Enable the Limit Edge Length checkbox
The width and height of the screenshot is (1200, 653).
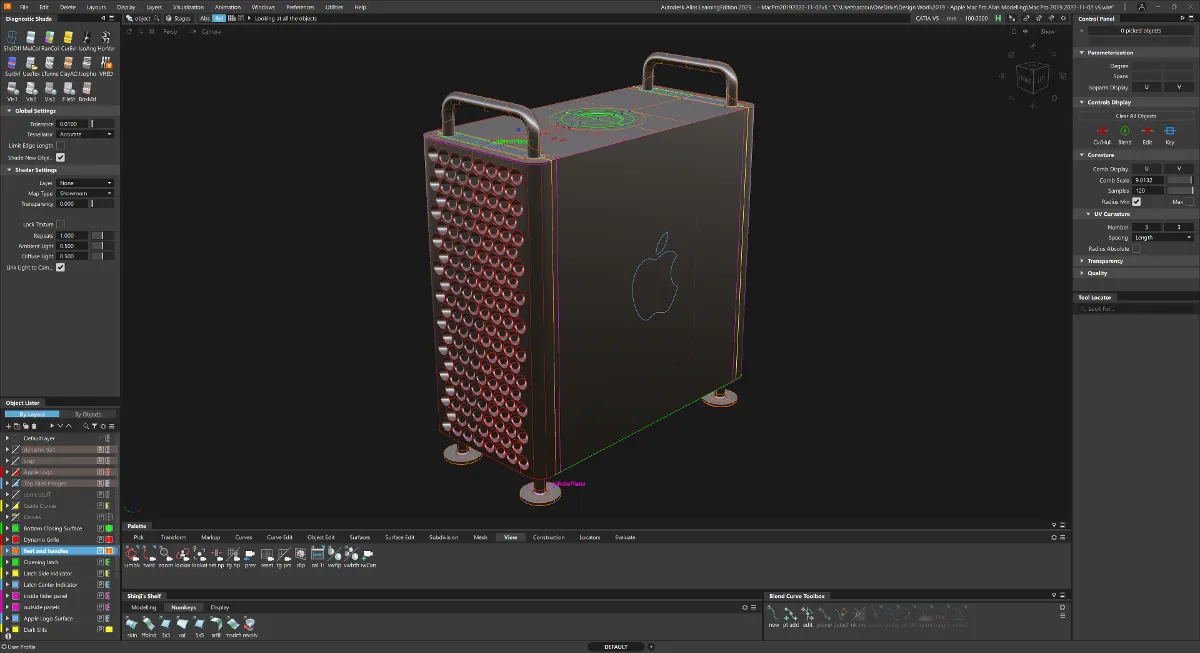(x=60, y=145)
